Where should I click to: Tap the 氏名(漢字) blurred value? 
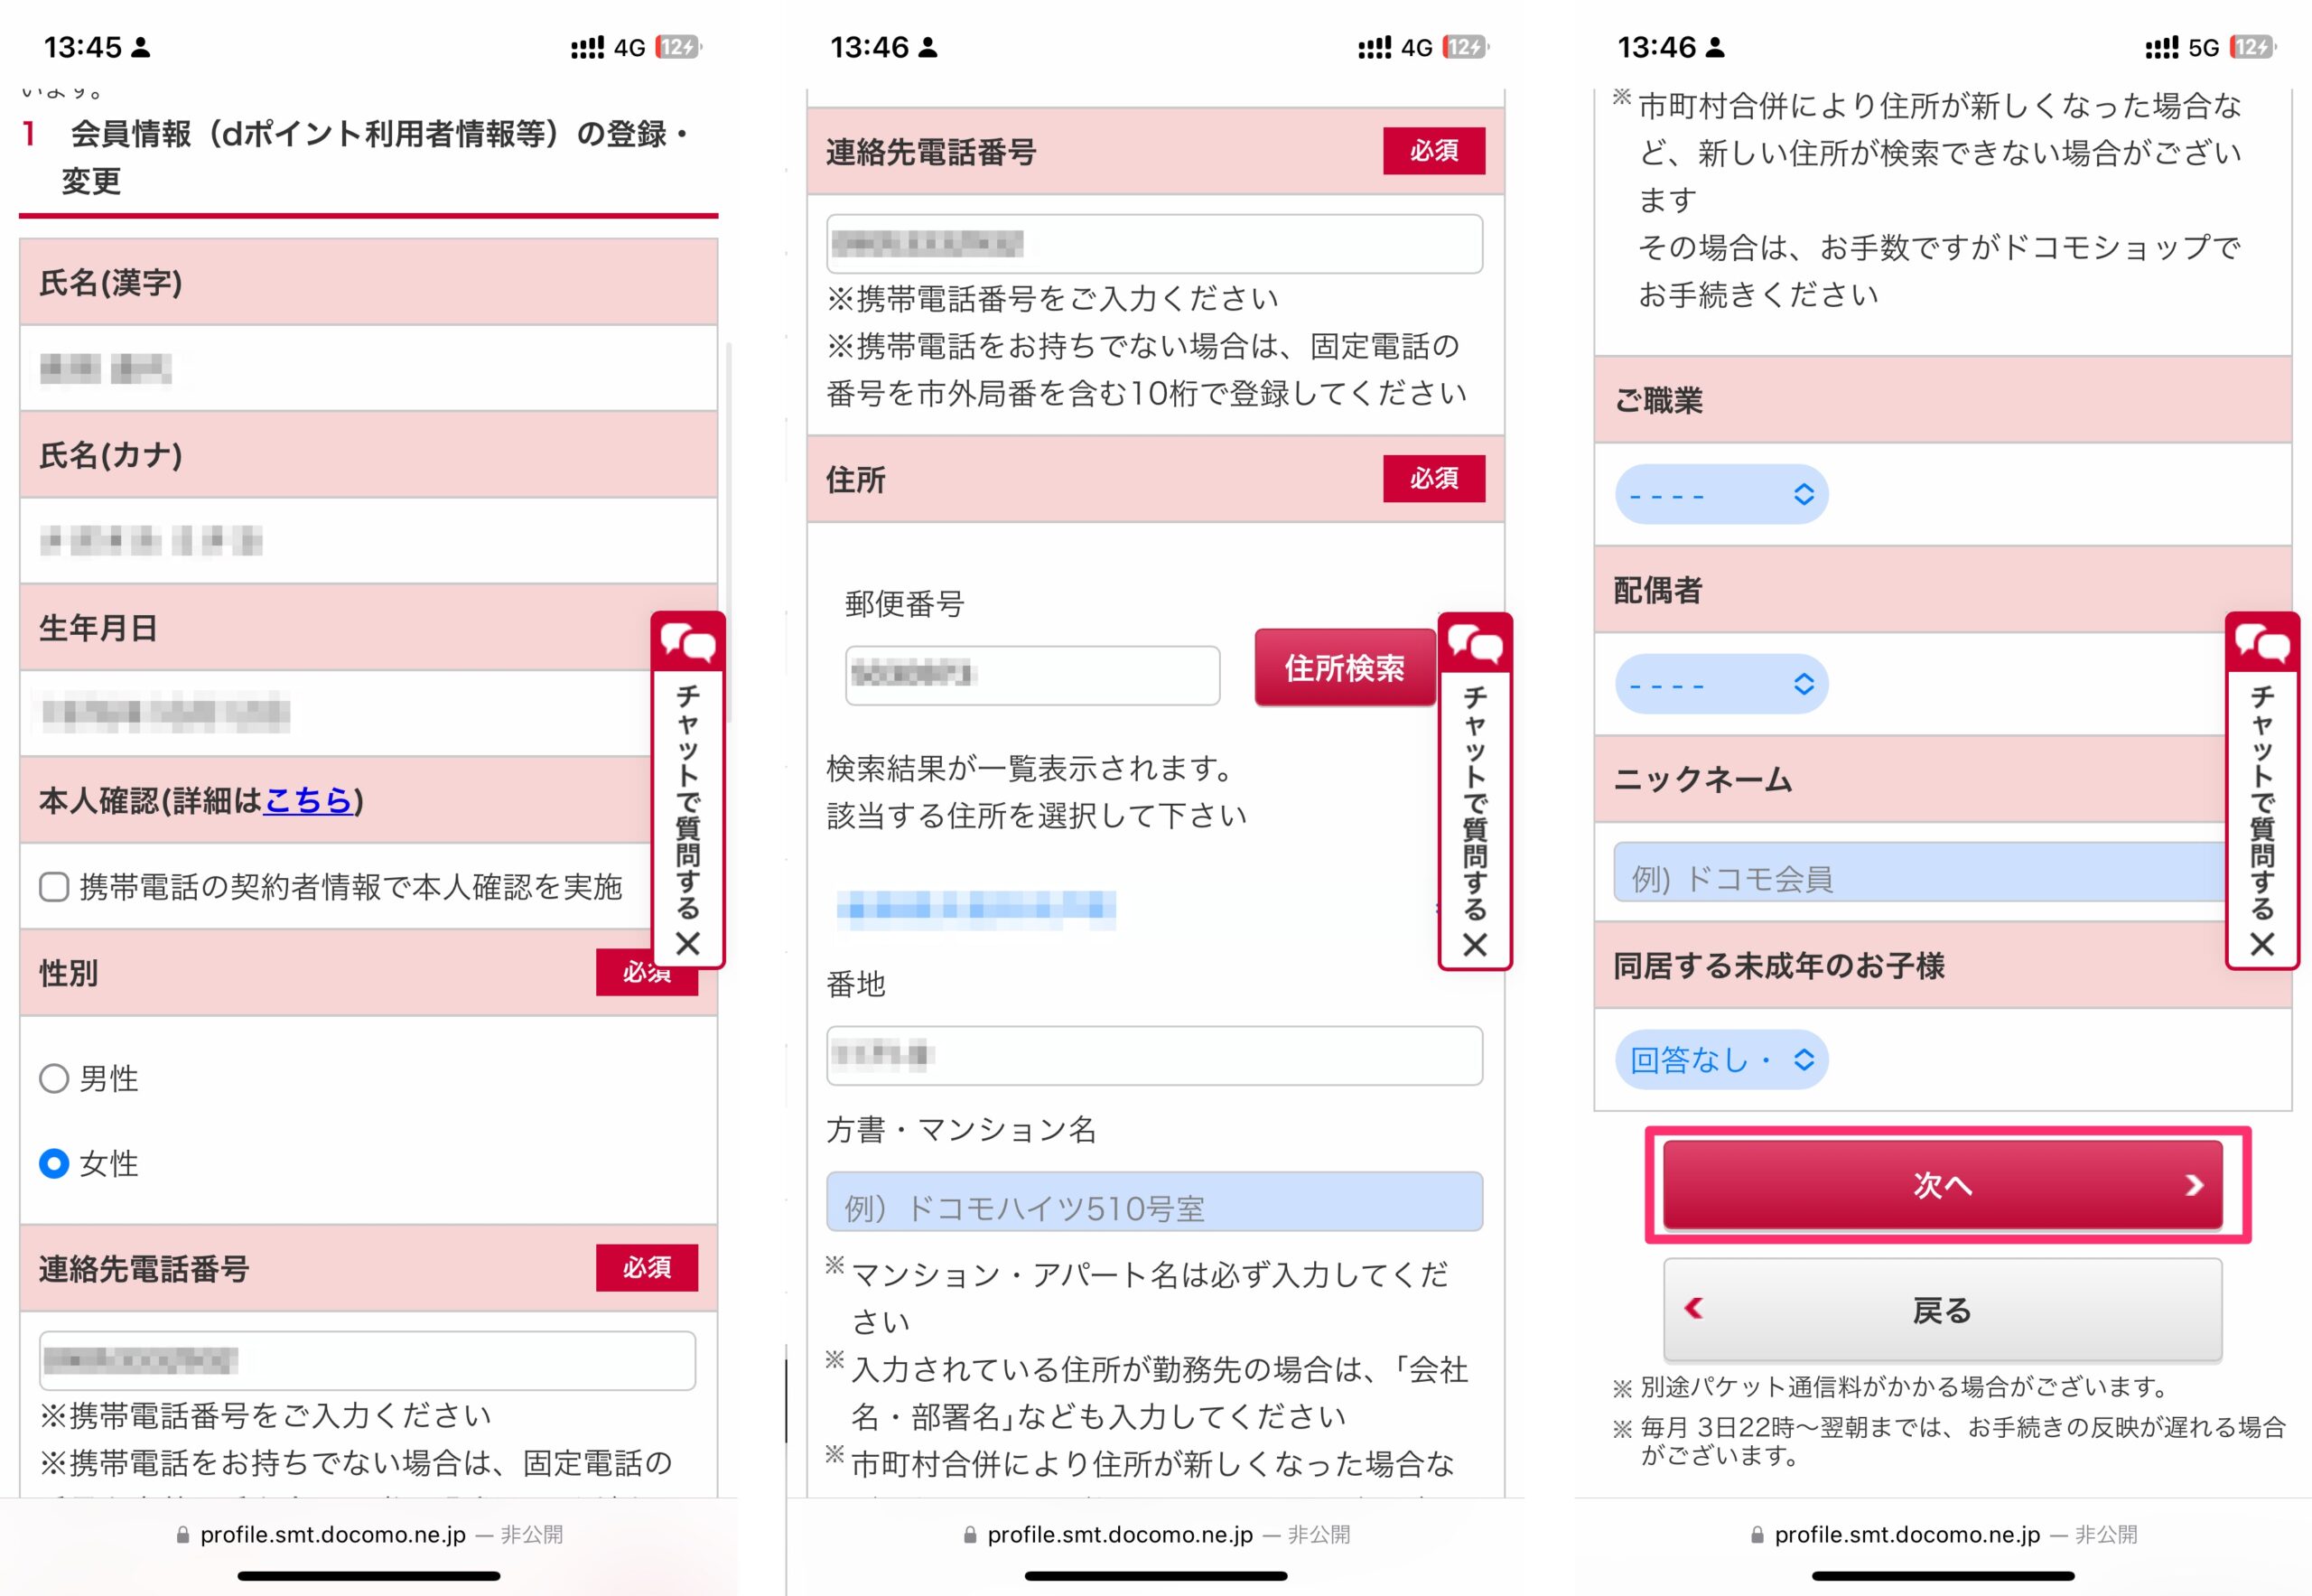[106, 369]
